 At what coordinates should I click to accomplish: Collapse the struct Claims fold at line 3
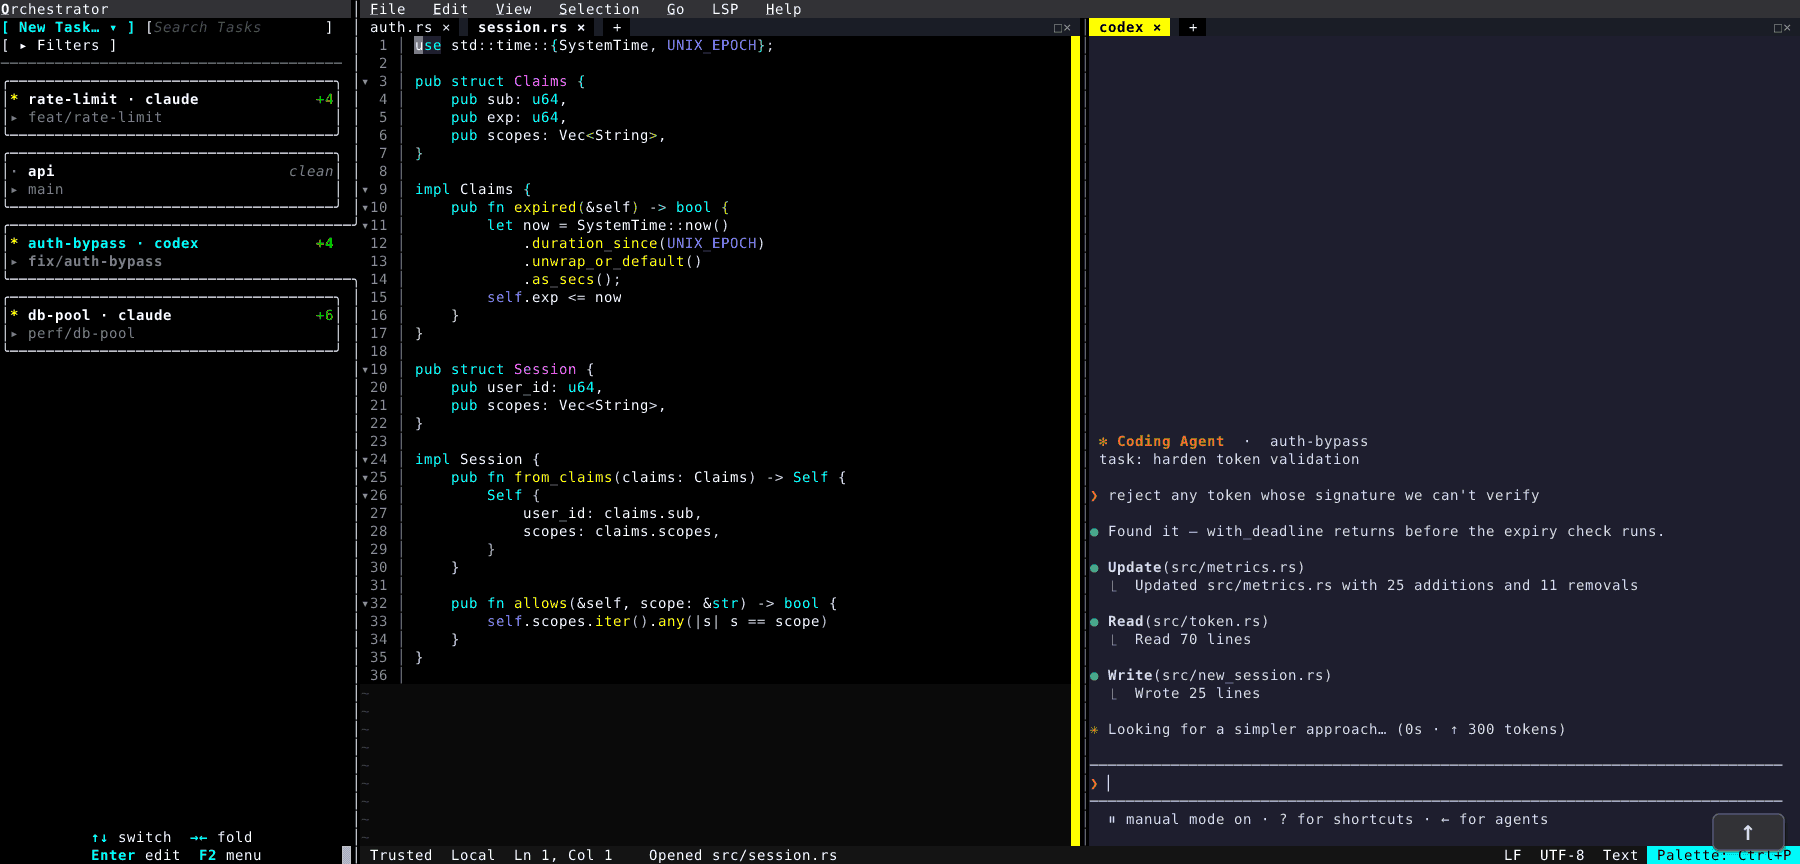365,81
